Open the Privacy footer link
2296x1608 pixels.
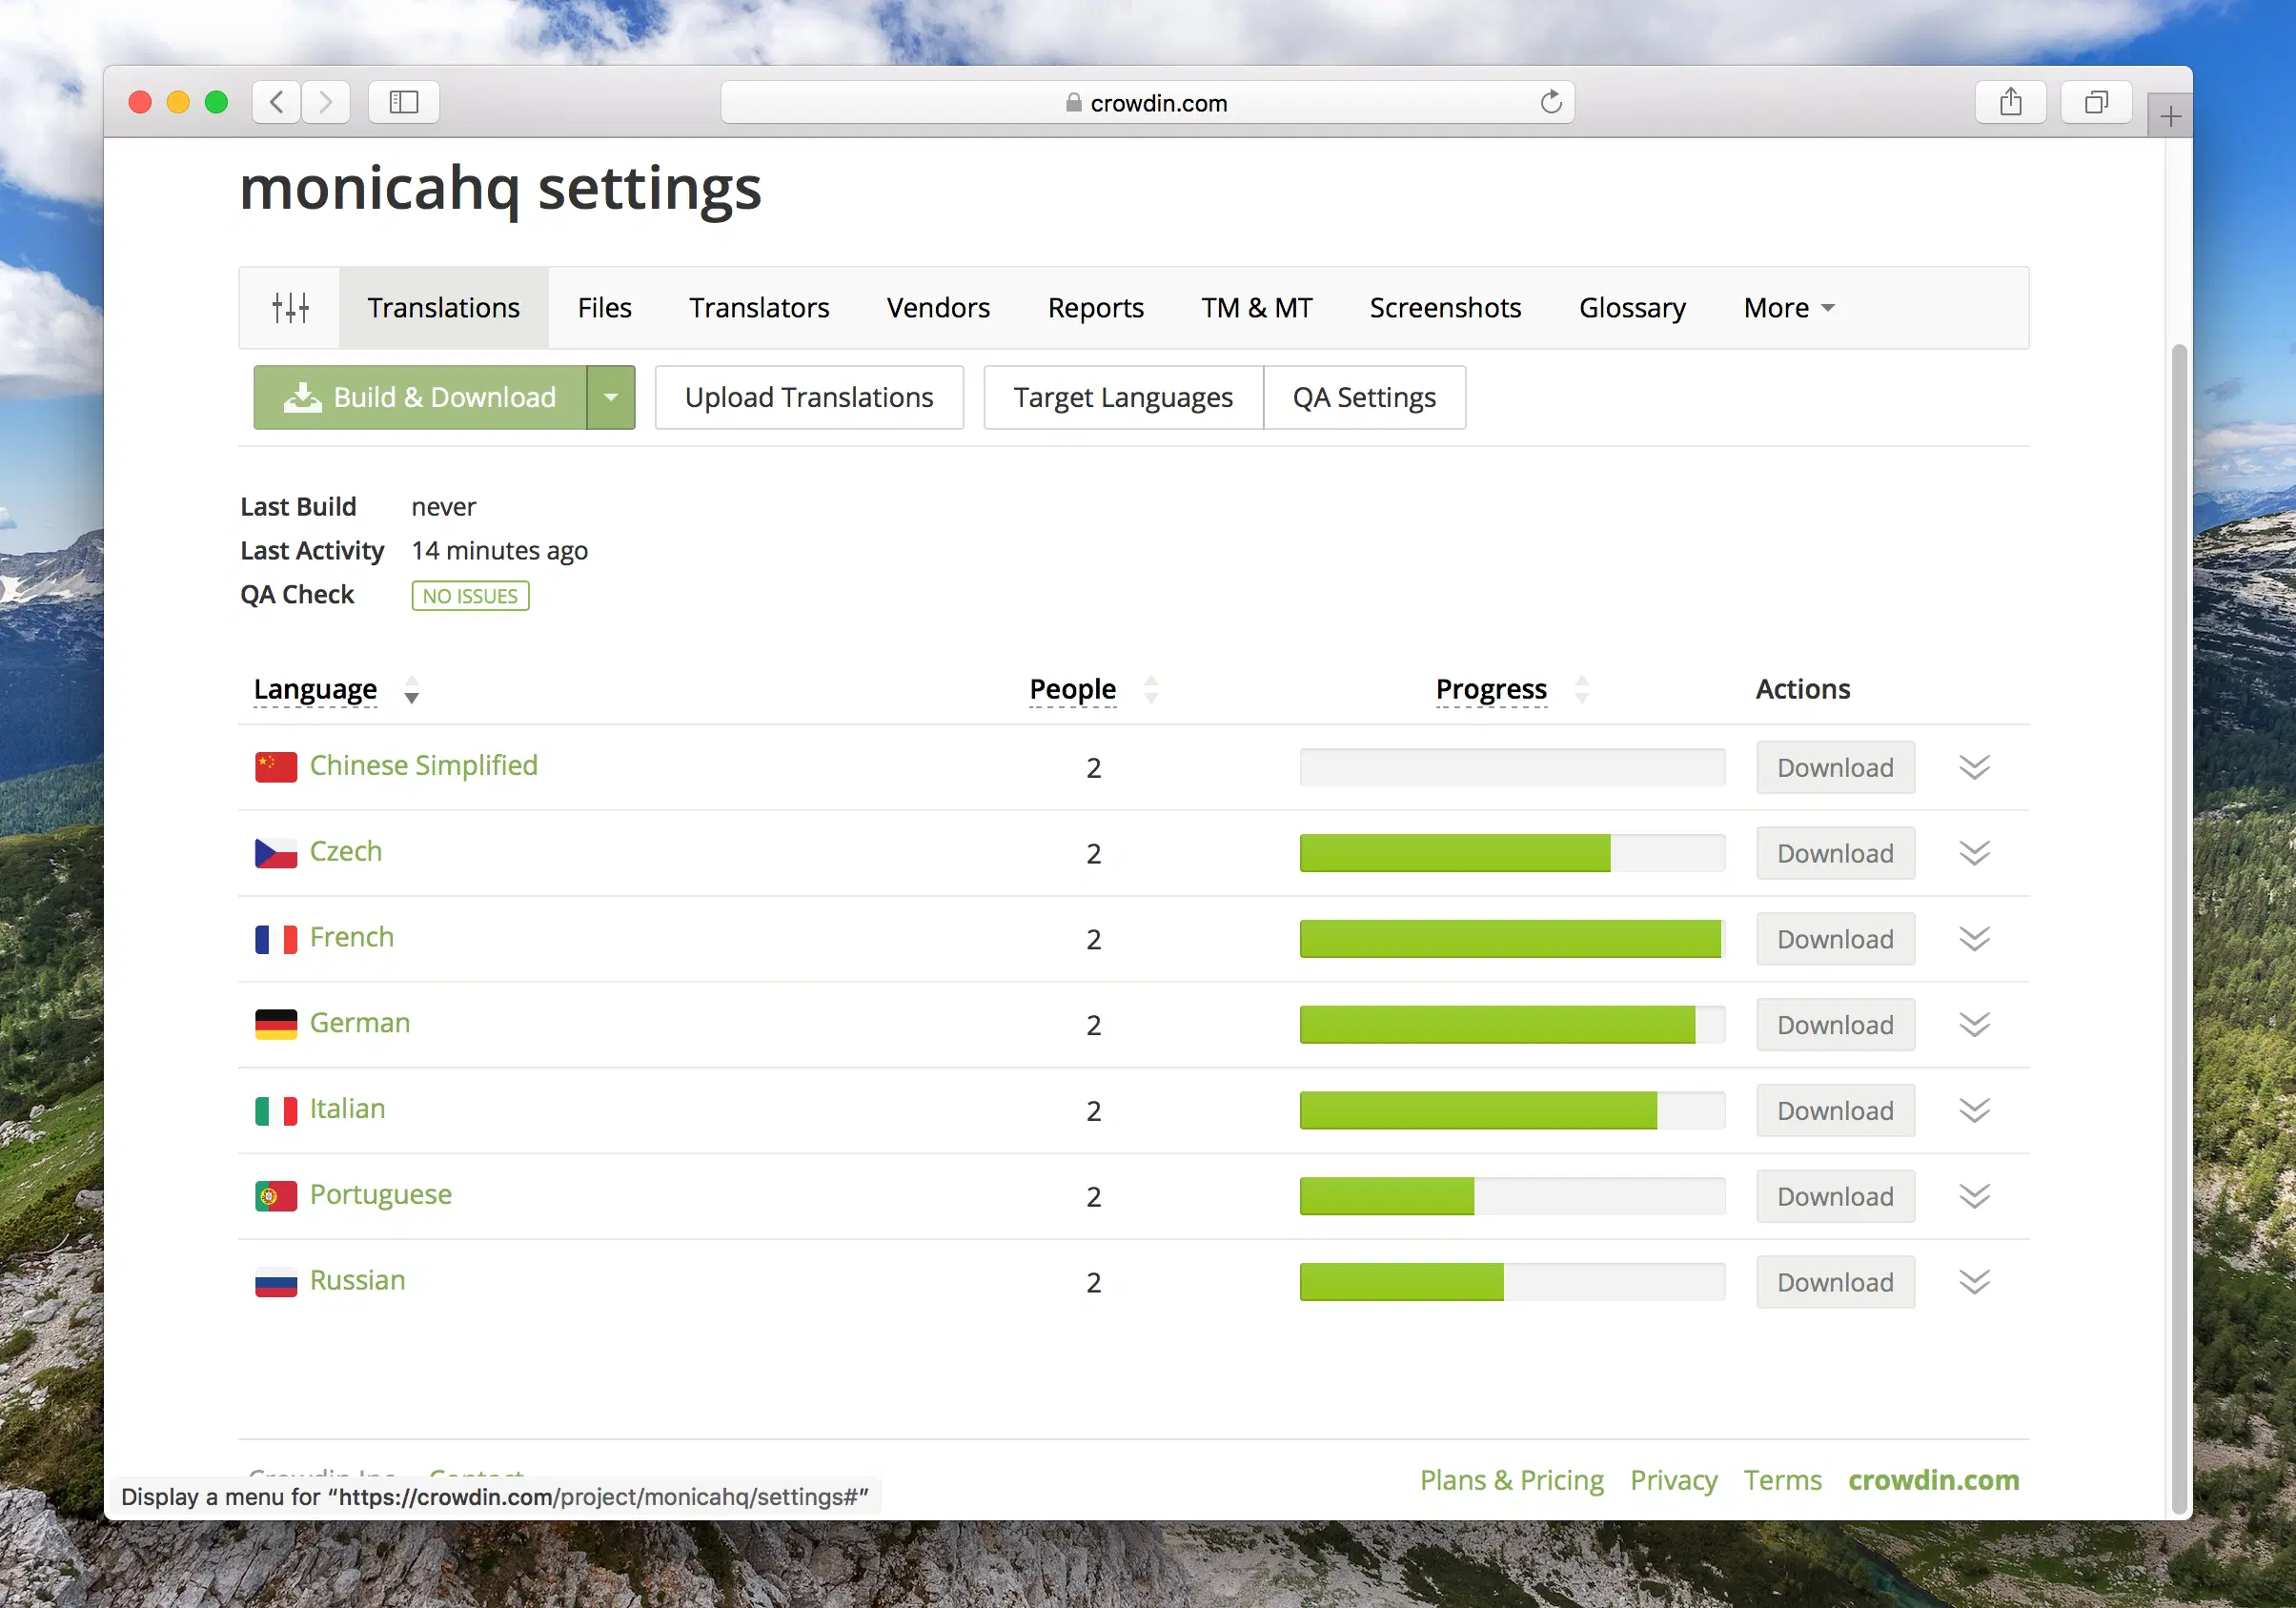pyautogui.click(x=1674, y=1480)
